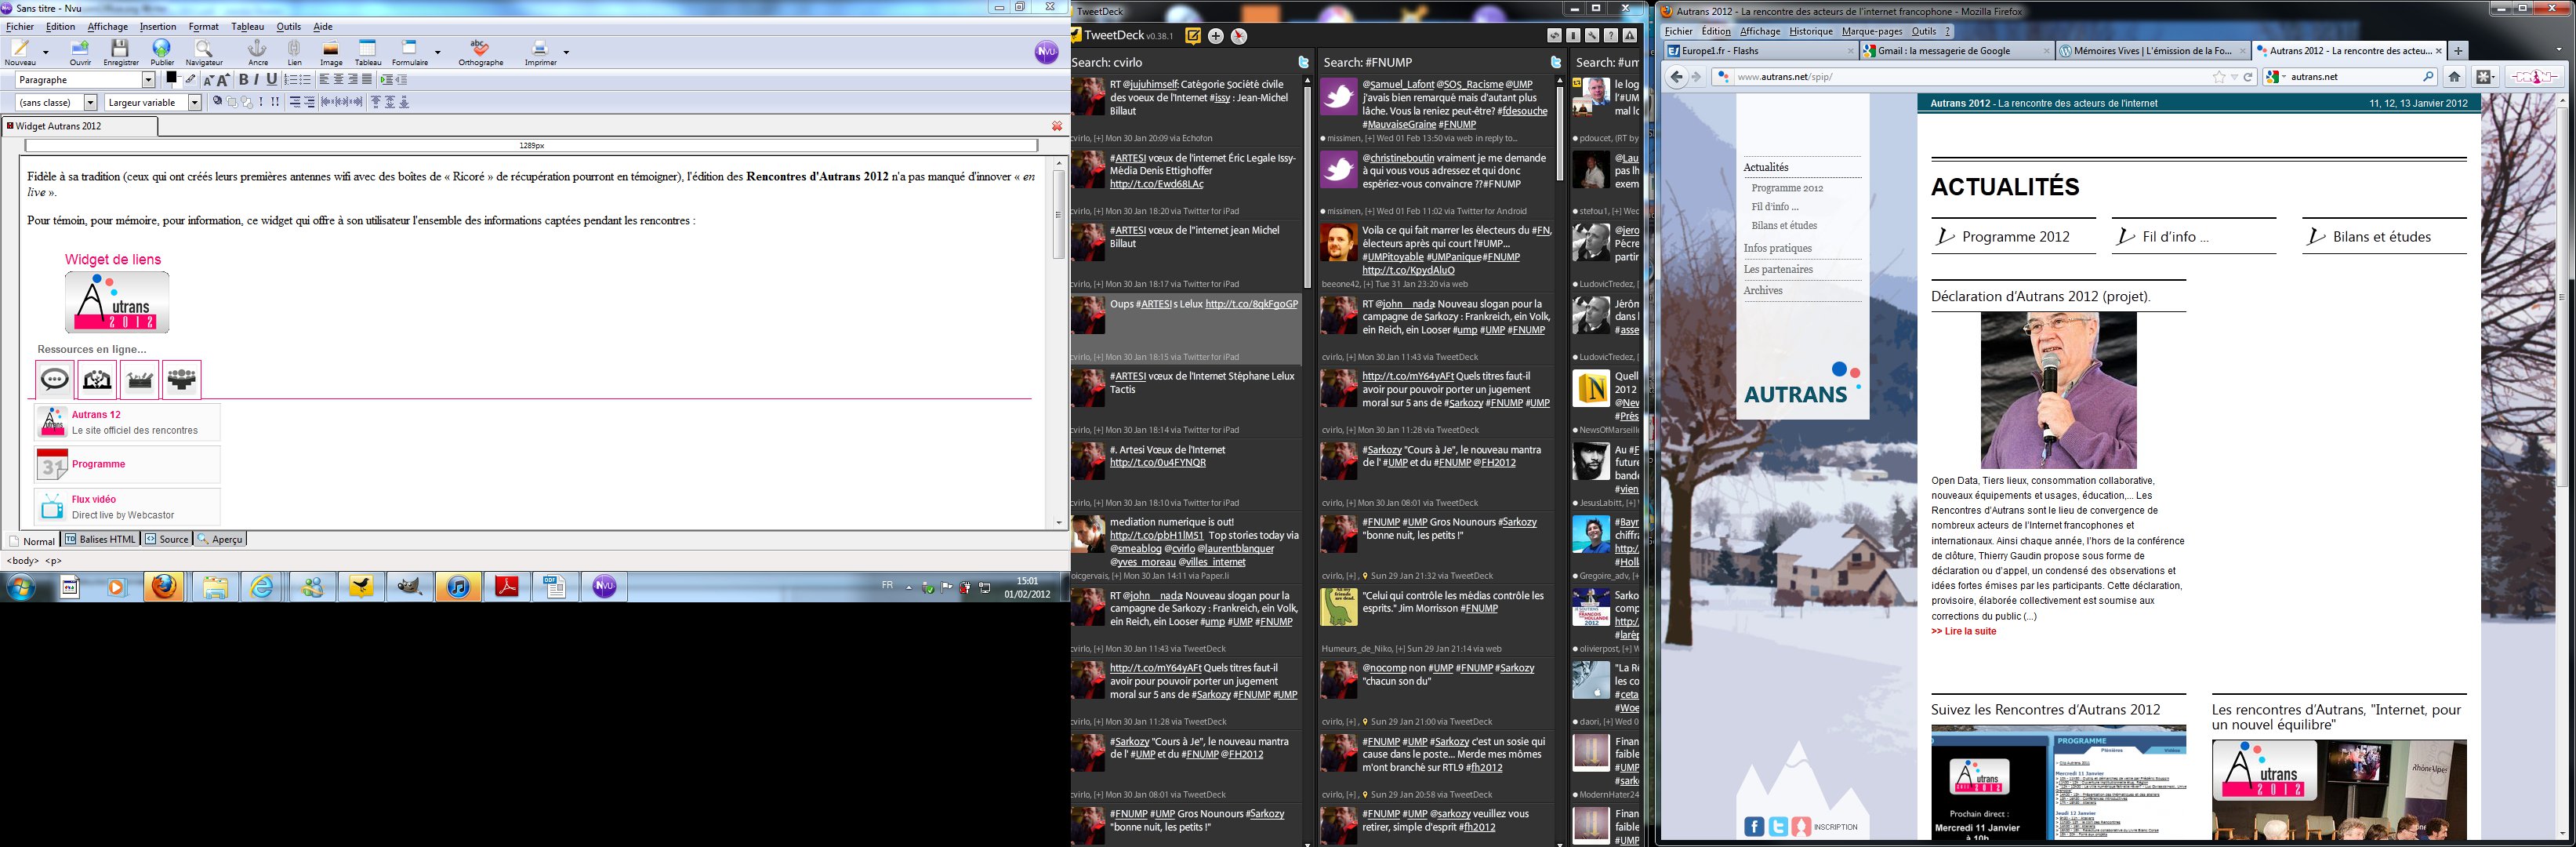The height and width of the screenshot is (847, 2576).
Task: Click the green increase indent icon in Nvu
Action: [x=386, y=80]
